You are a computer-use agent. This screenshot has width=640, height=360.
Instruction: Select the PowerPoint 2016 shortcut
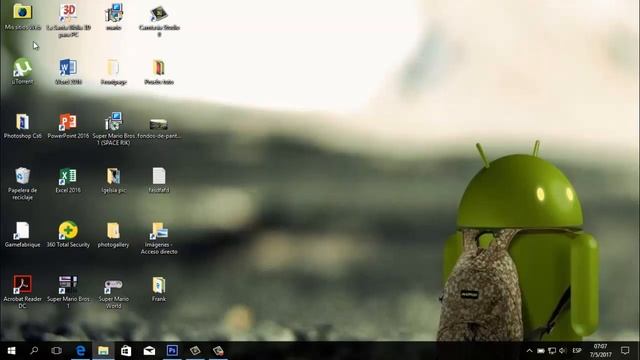[68, 126]
